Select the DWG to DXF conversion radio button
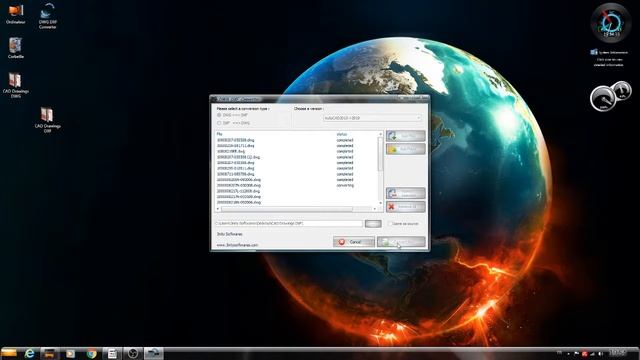Screen dimensions: 640x360 (x=219, y=116)
